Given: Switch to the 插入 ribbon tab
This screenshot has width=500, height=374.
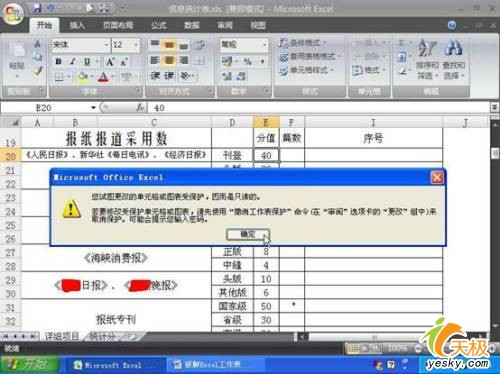Looking at the screenshot, I should [x=77, y=25].
